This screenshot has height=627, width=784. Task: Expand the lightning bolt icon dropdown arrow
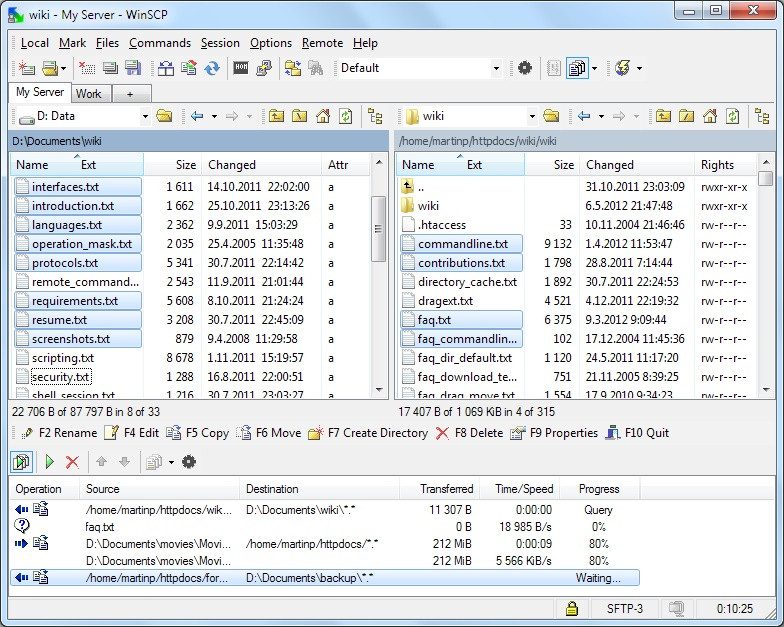pos(639,68)
